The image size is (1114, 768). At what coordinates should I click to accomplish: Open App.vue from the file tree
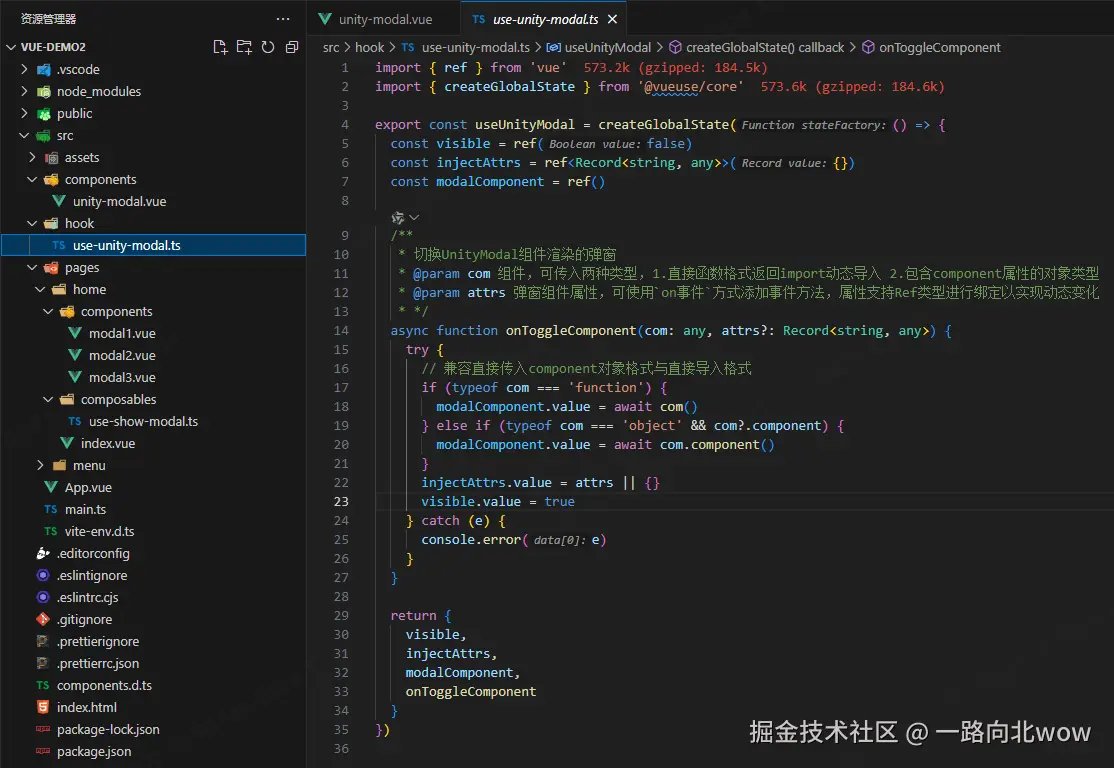(88, 487)
